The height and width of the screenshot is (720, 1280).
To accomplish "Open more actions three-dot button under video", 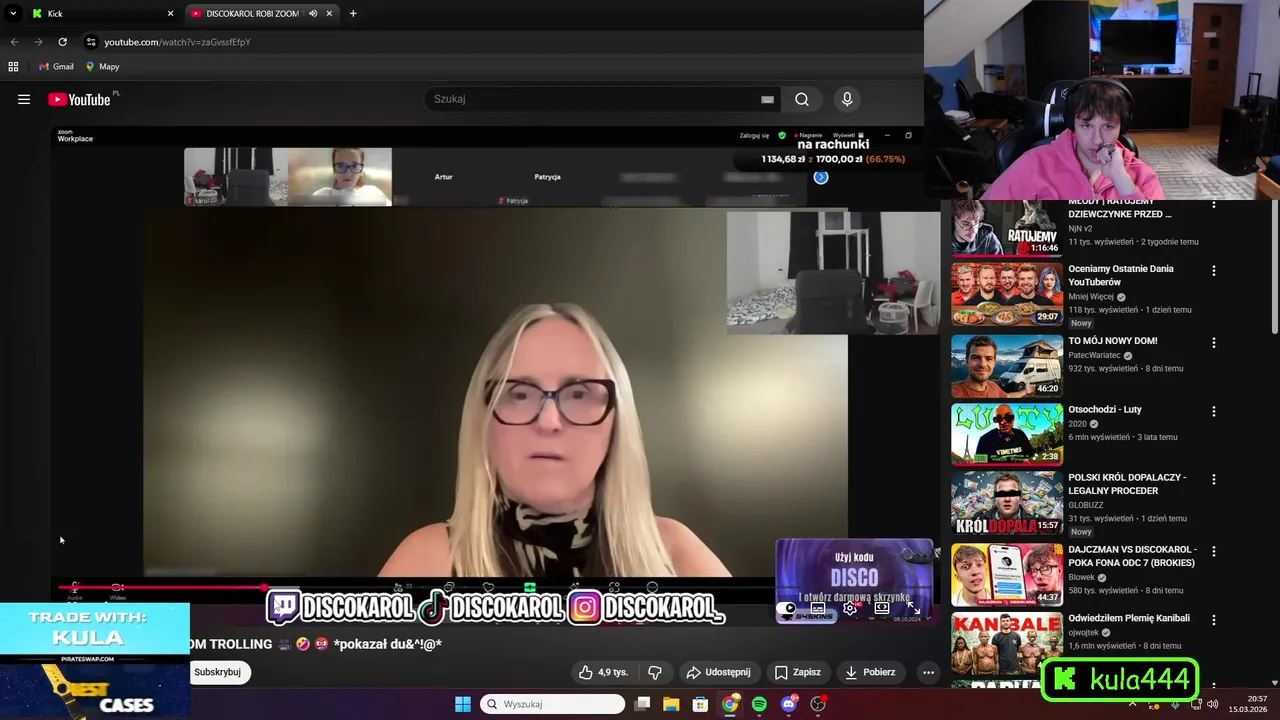I will [928, 672].
